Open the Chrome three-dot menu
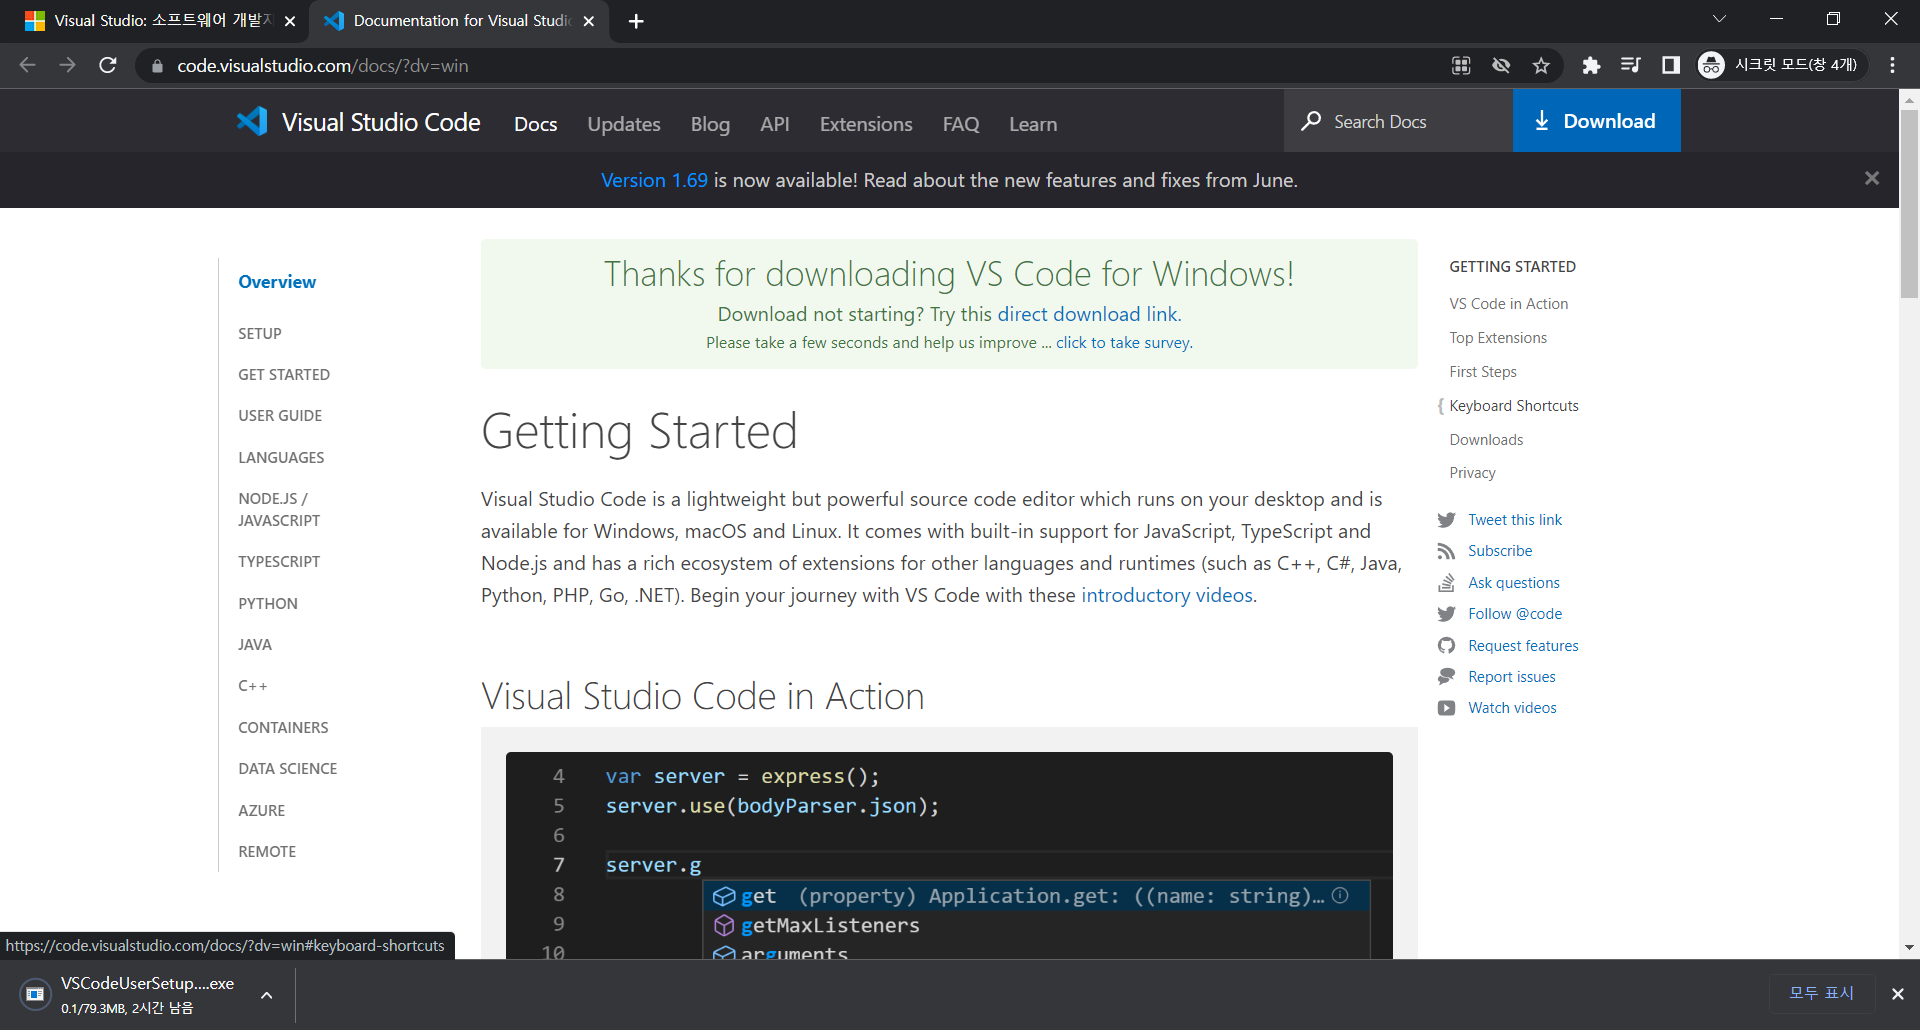Viewport: 1920px width, 1030px height. coord(1892,65)
